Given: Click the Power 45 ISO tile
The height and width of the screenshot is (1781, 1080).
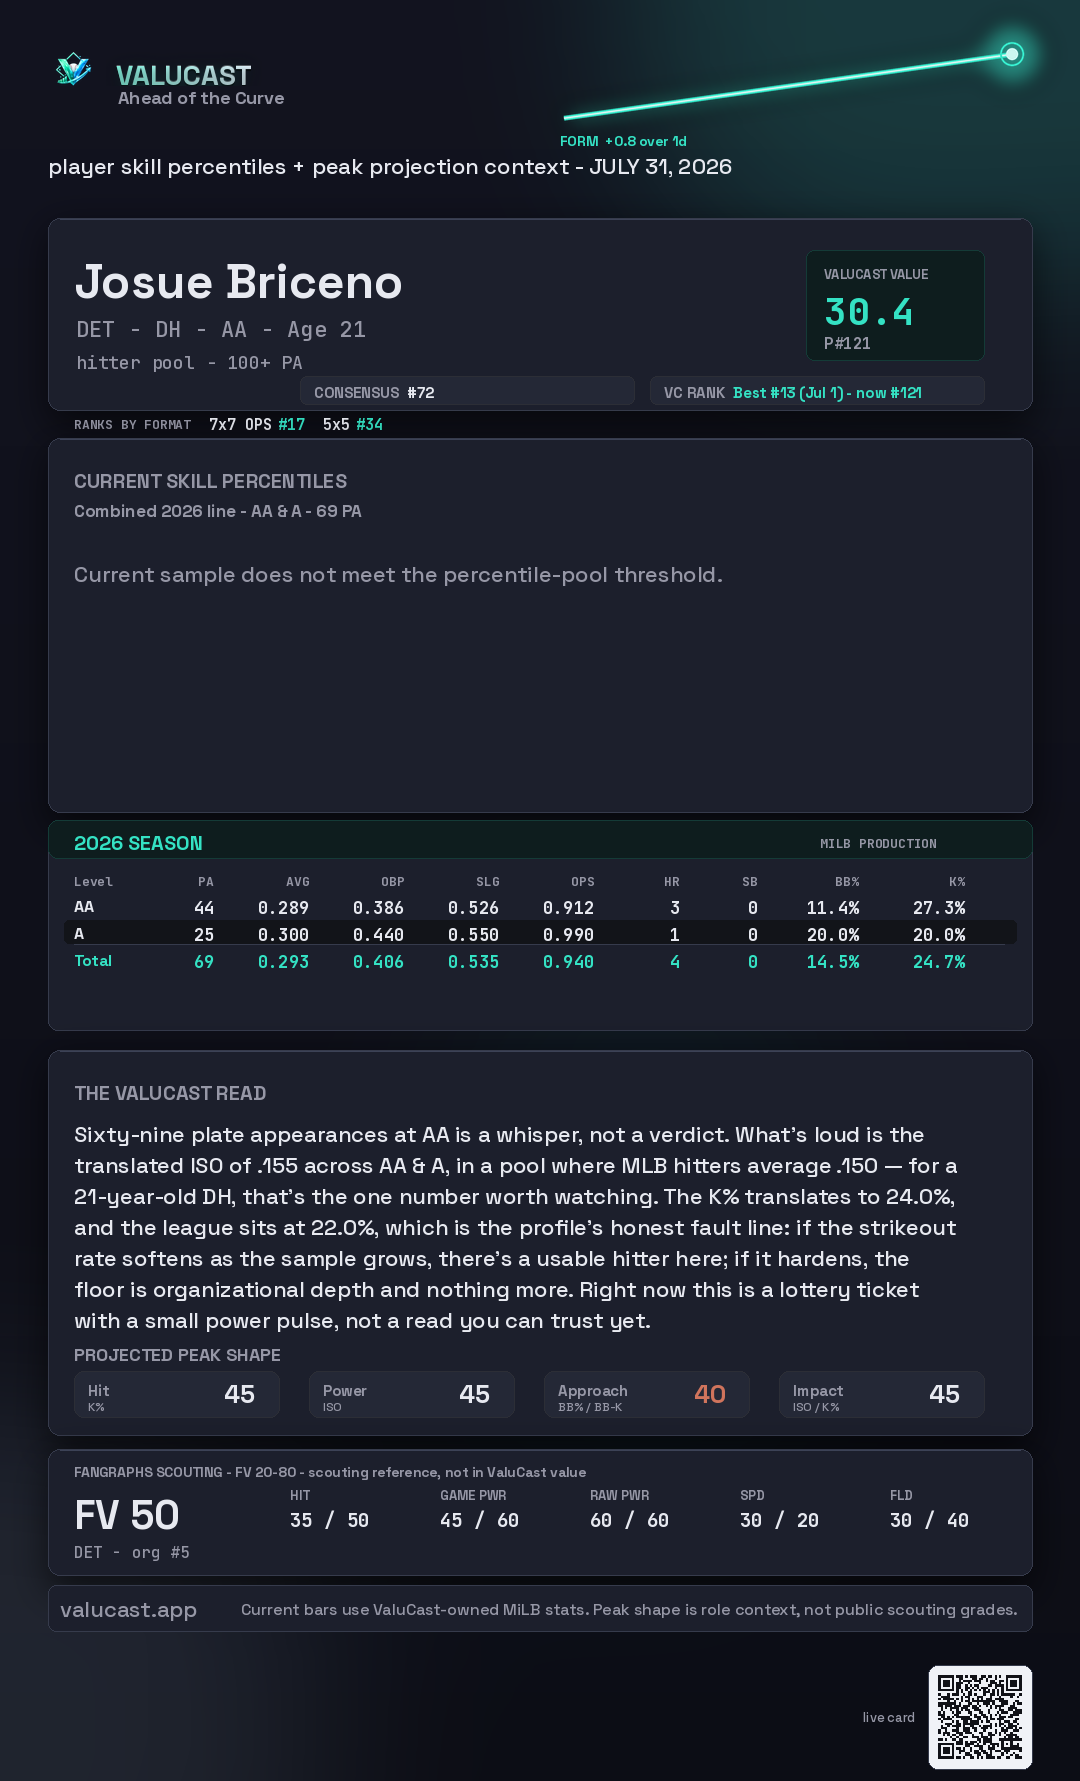Looking at the screenshot, I should 412,1395.
